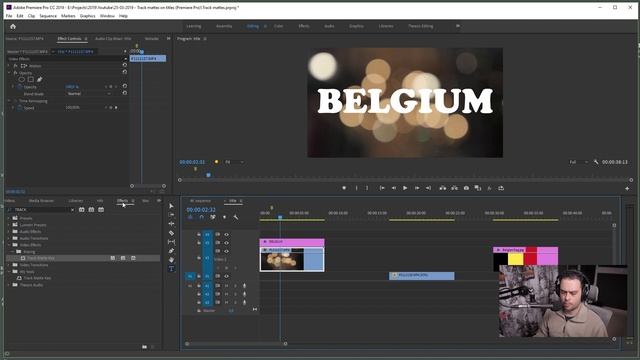
Task: Collapse the Opacity effect properties
Action: (9, 73)
